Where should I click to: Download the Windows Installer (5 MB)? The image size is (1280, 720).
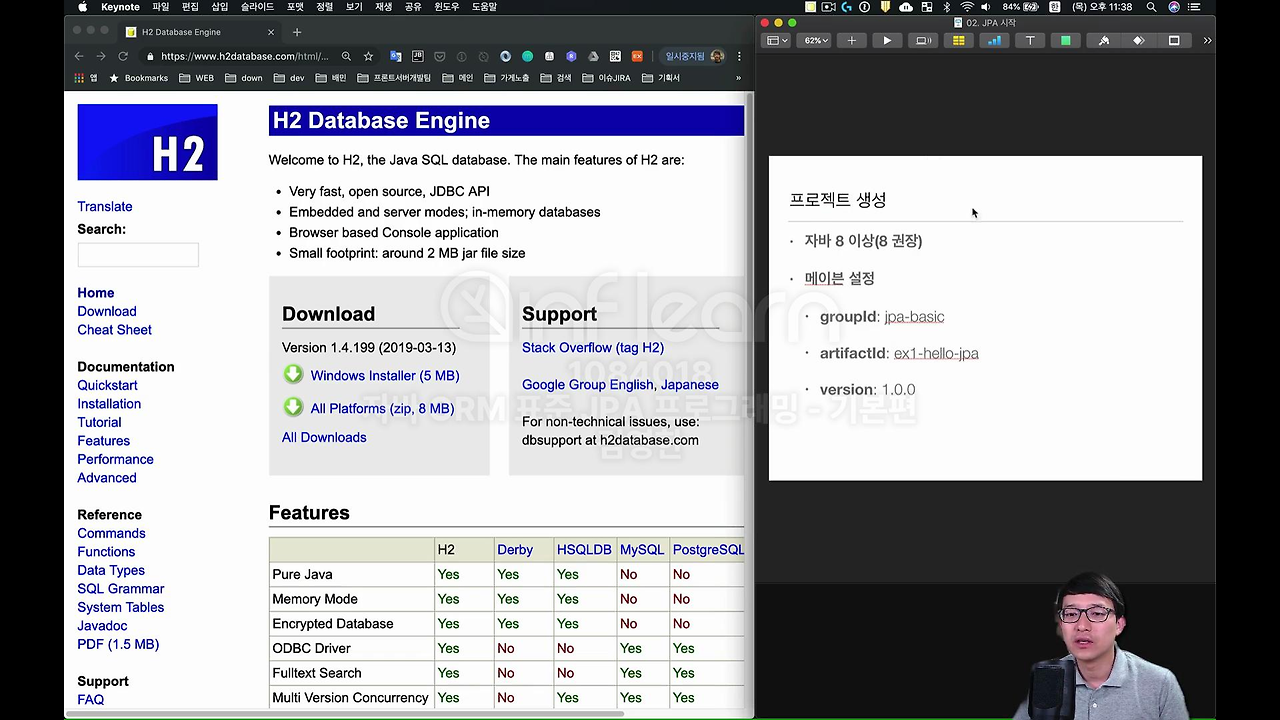click(x=384, y=376)
